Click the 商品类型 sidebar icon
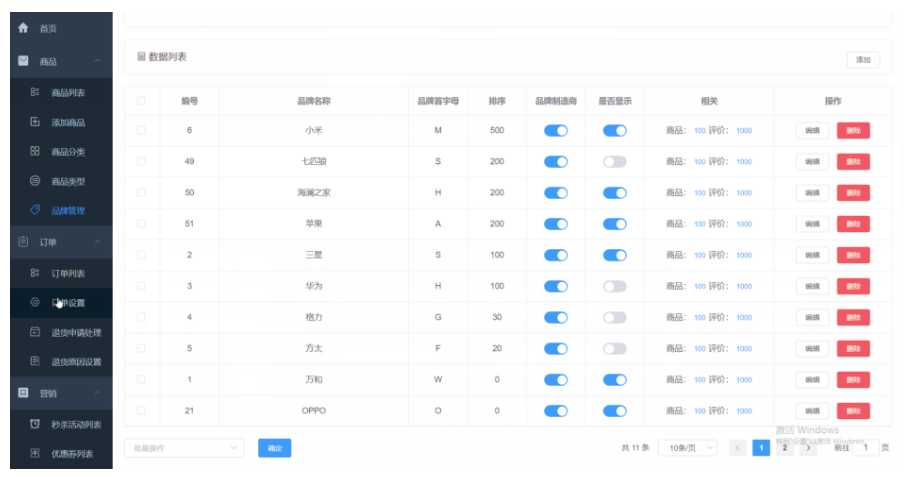 (35, 181)
